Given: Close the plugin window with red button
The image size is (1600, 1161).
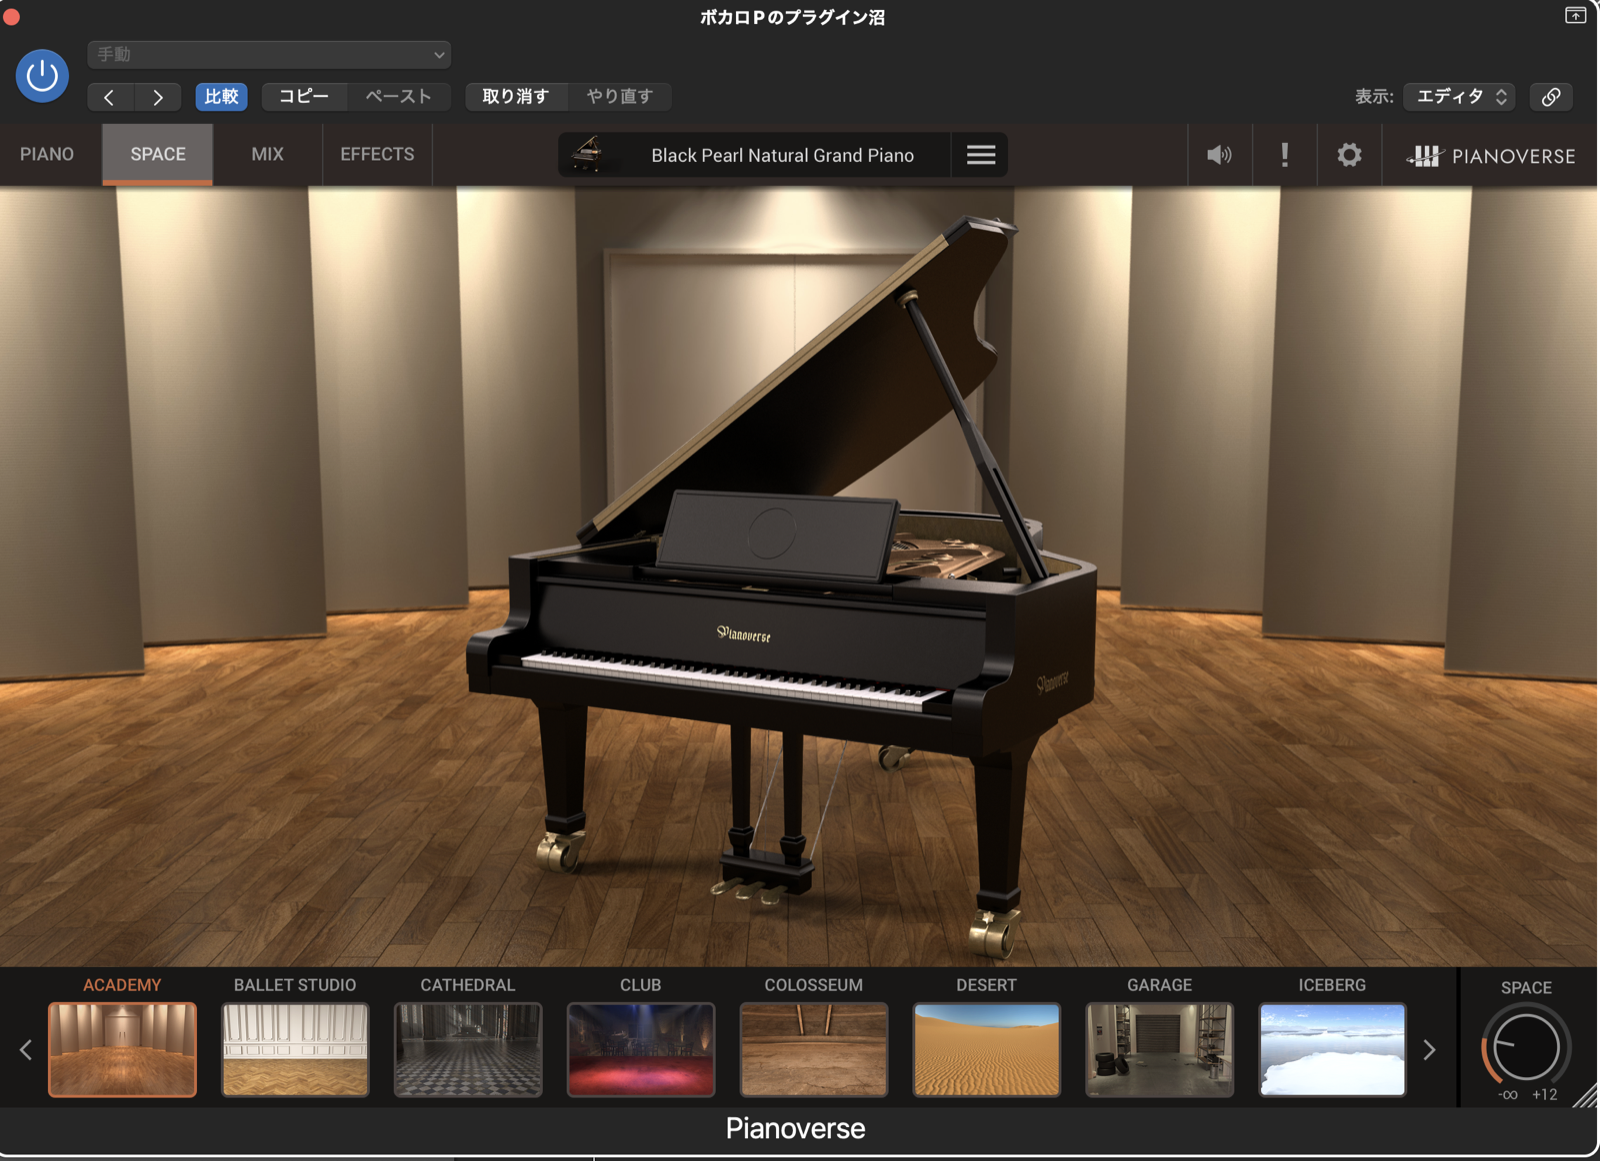Looking at the screenshot, I should click(11, 16).
